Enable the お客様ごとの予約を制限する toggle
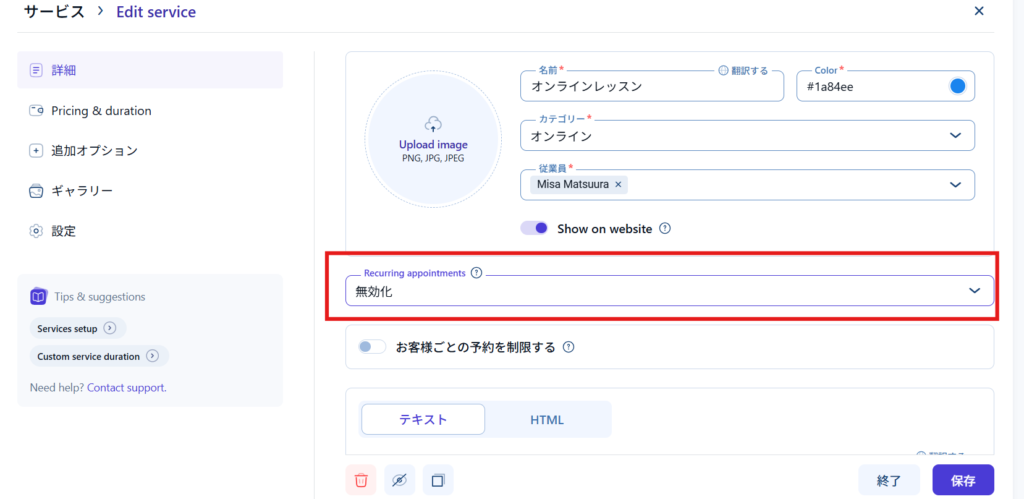1024x499 pixels. (x=372, y=347)
